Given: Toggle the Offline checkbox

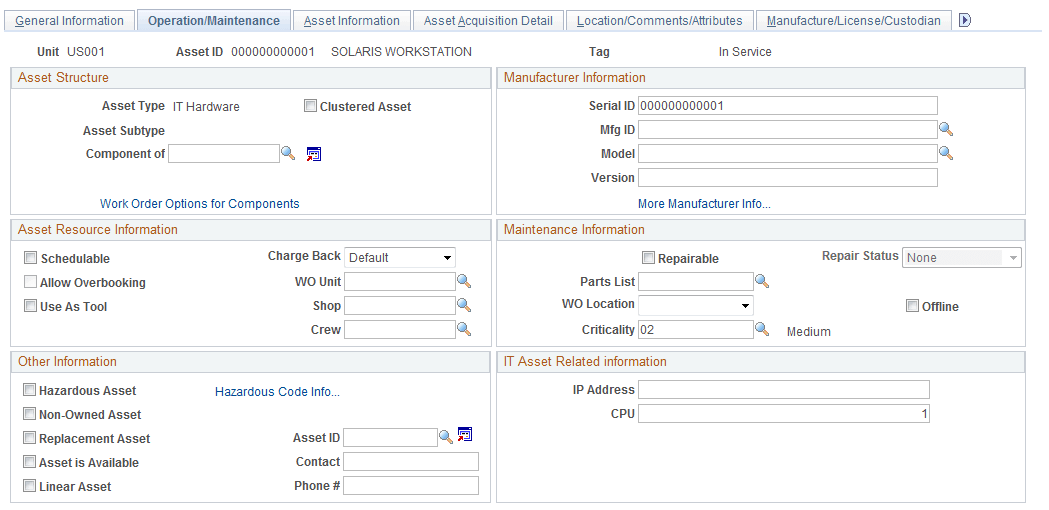Looking at the screenshot, I should pos(913,306).
